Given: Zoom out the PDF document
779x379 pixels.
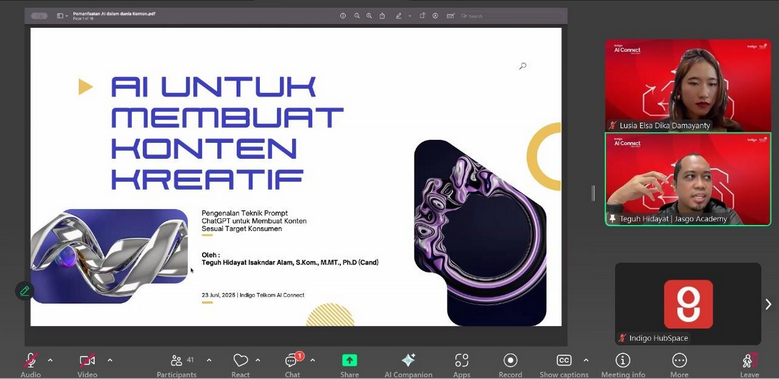Looking at the screenshot, I should tap(357, 16).
